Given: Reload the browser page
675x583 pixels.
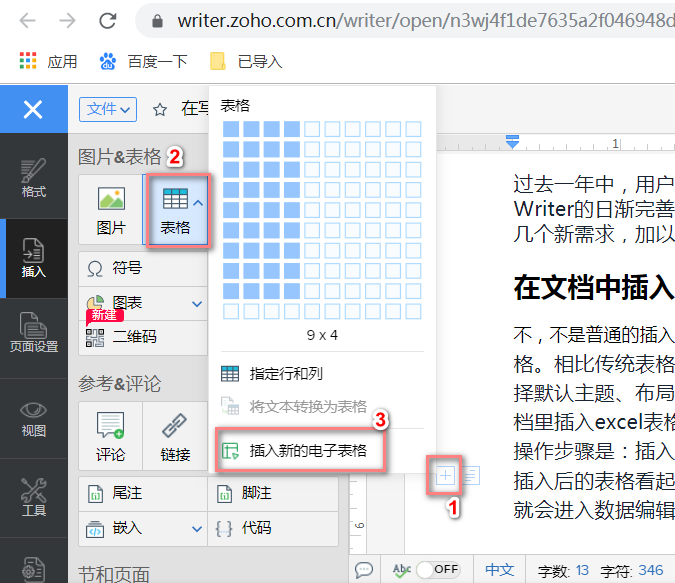Looking at the screenshot, I should coord(108,20).
